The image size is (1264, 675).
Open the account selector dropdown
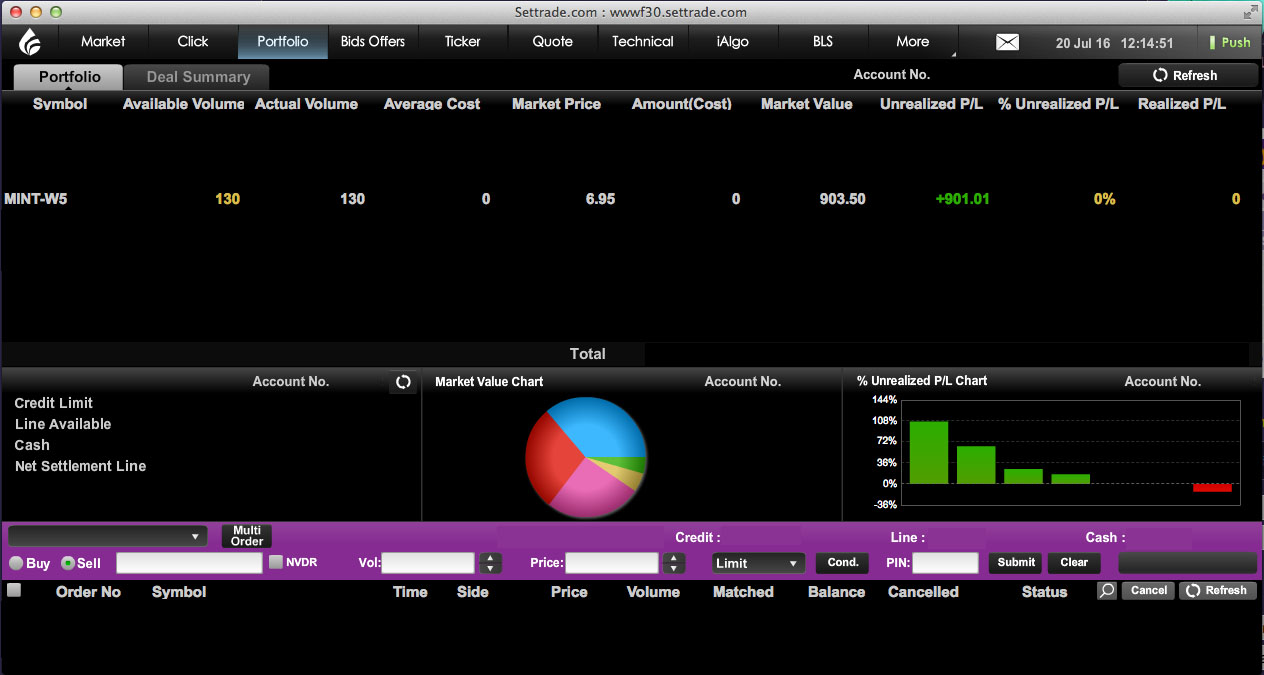[x=107, y=536]
